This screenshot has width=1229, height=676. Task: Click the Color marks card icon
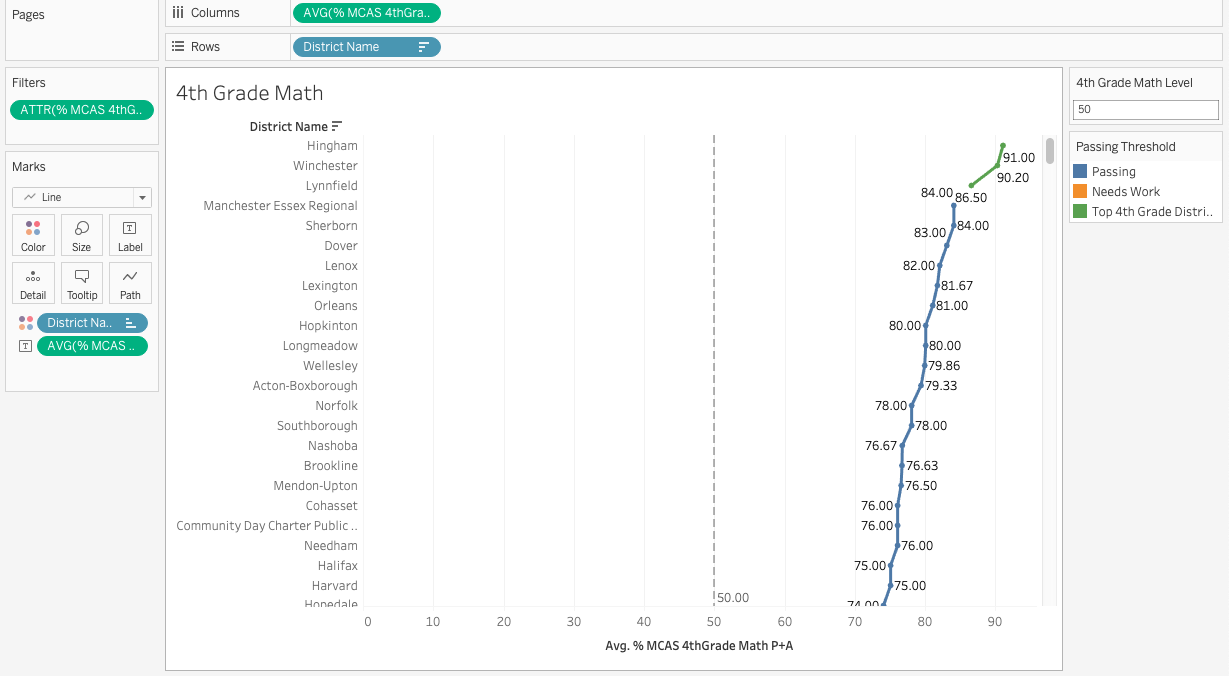[x=33, y=234]
